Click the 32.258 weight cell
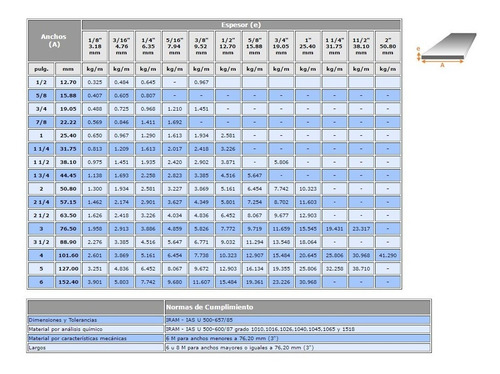This screenshot has height=374, width=500. pos(334,269)
